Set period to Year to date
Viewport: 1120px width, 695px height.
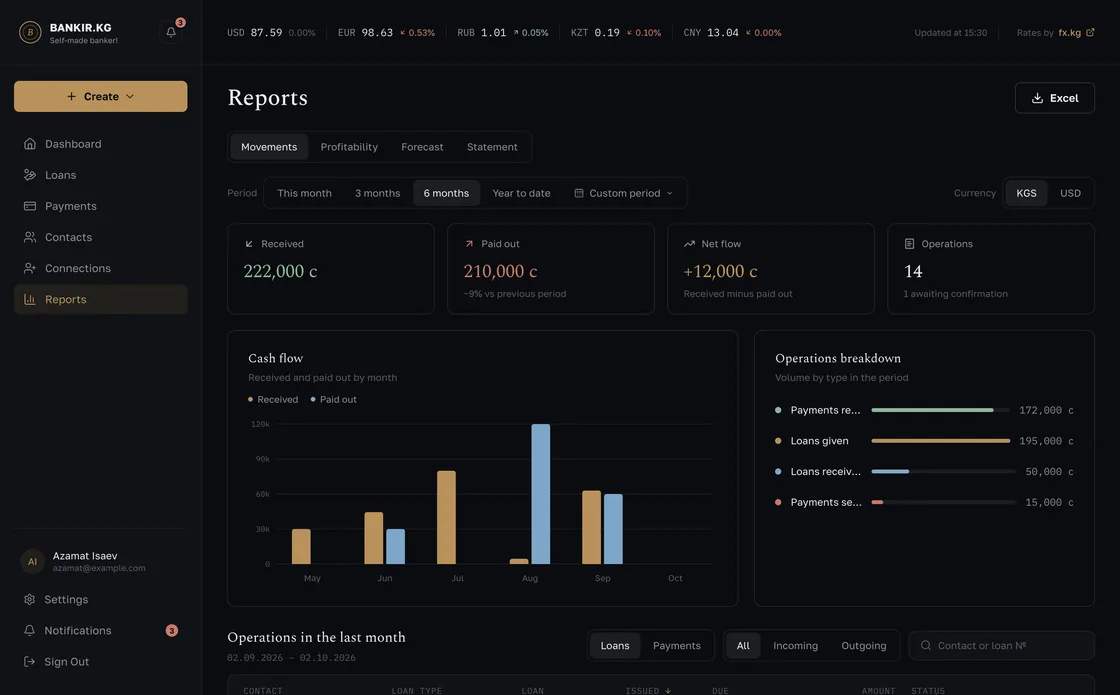click(x=521, y=193)
